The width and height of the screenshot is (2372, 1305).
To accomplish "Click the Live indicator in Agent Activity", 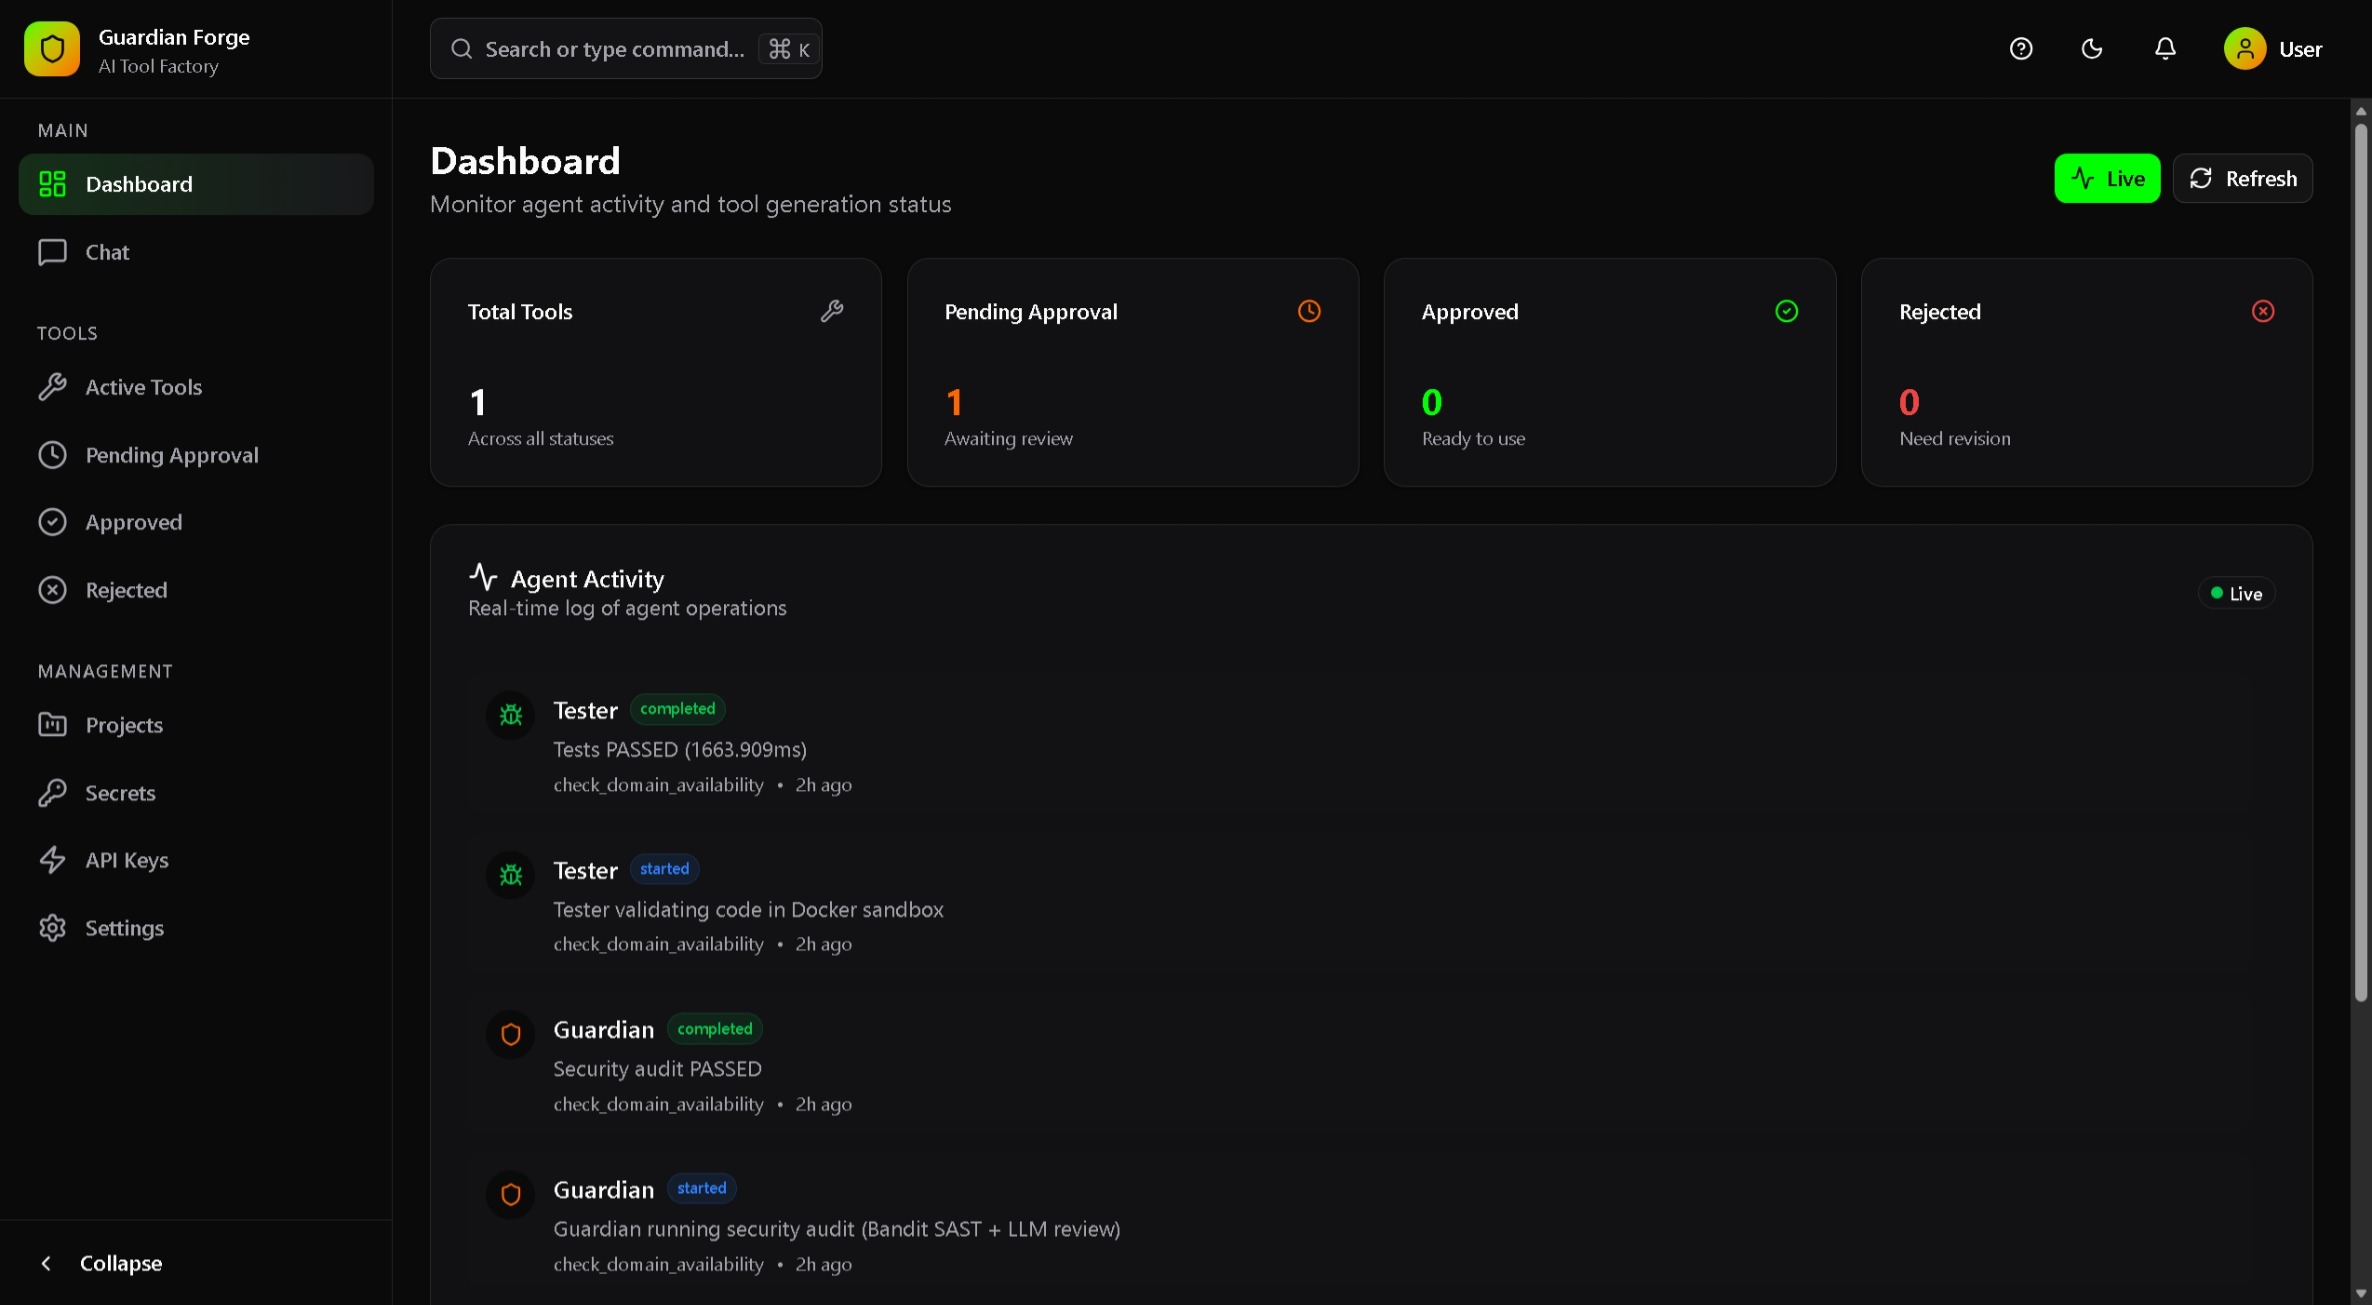I will click(2237, 592).
